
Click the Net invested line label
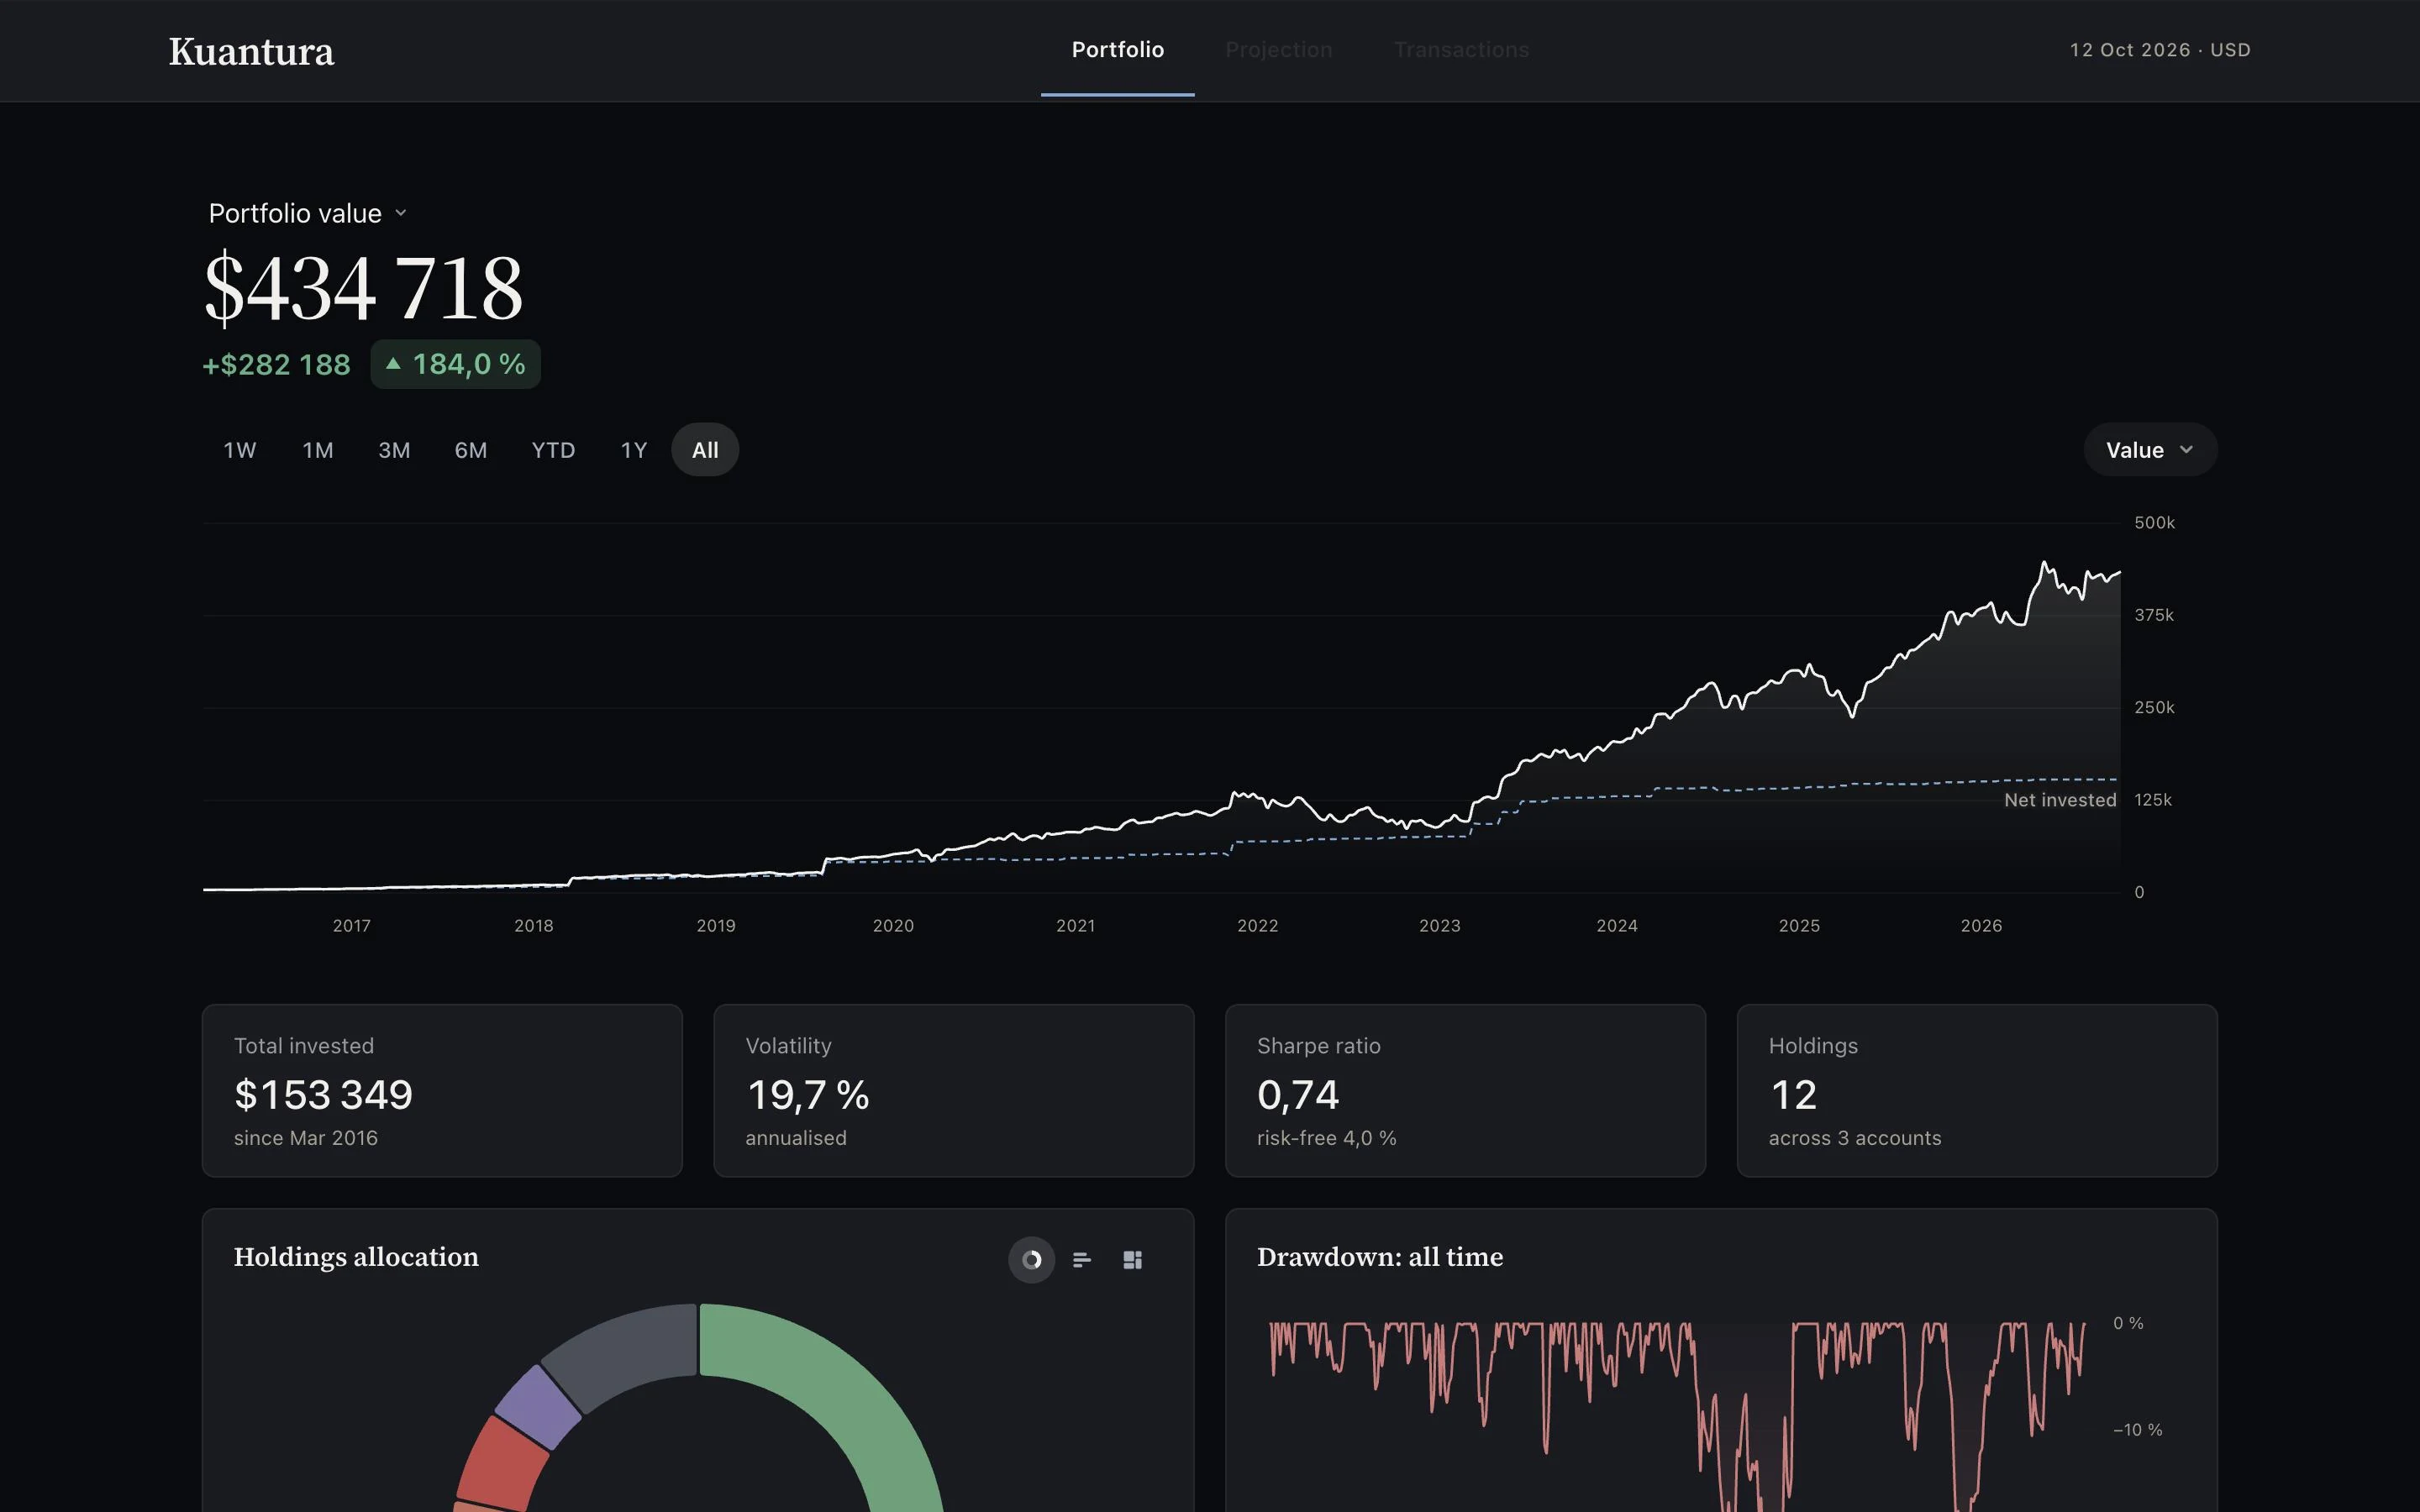click(2060, 800)
